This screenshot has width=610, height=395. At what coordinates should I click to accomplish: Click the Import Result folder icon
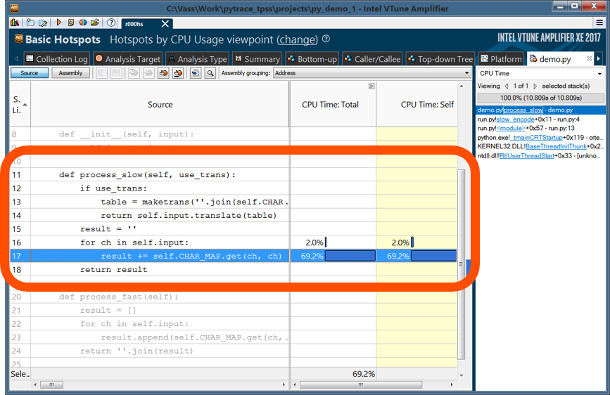pos(95,23)
